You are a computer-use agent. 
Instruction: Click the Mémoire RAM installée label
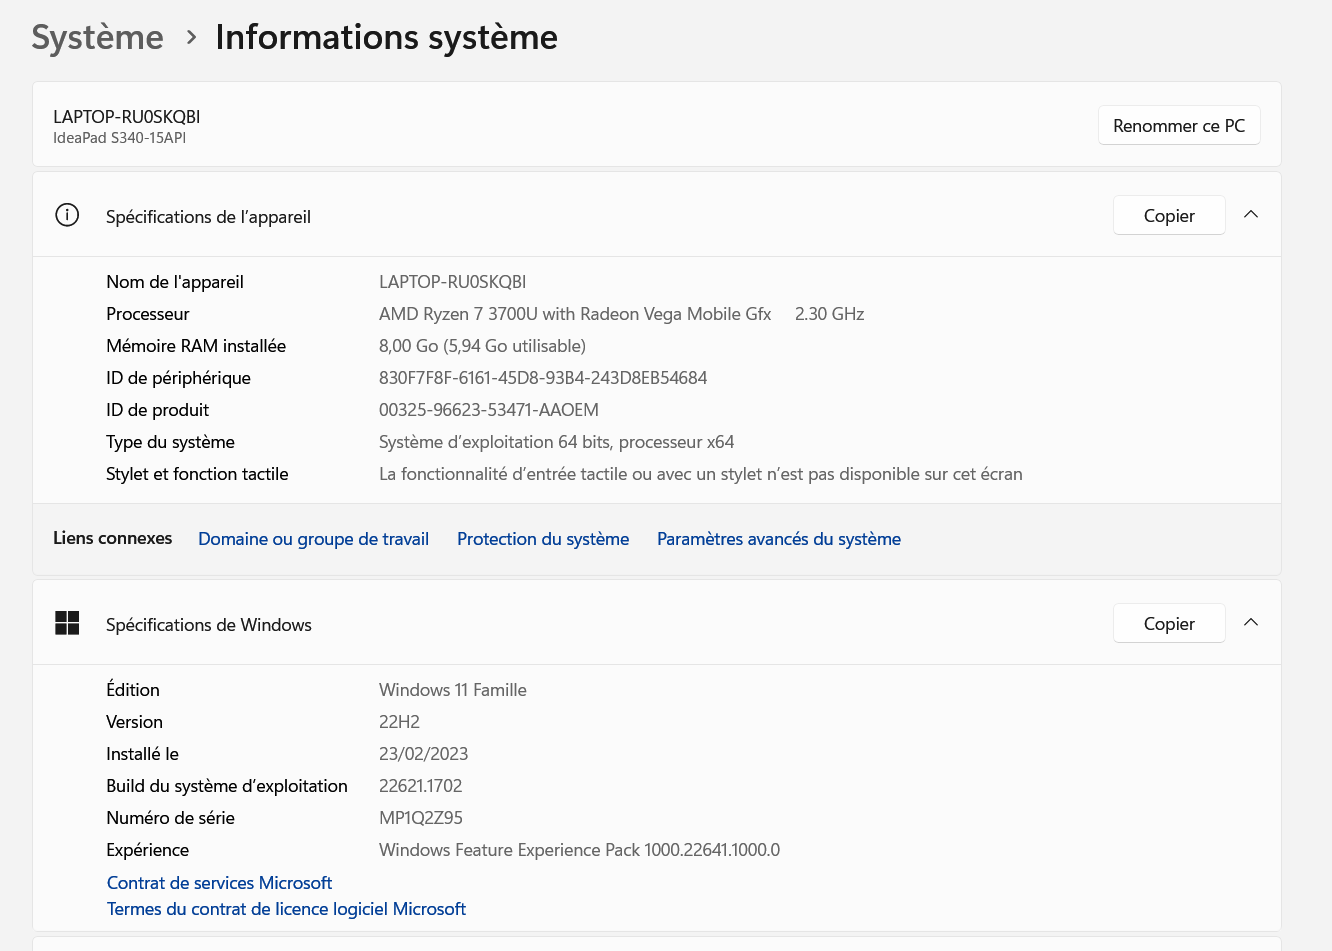[x=196, y=346]
